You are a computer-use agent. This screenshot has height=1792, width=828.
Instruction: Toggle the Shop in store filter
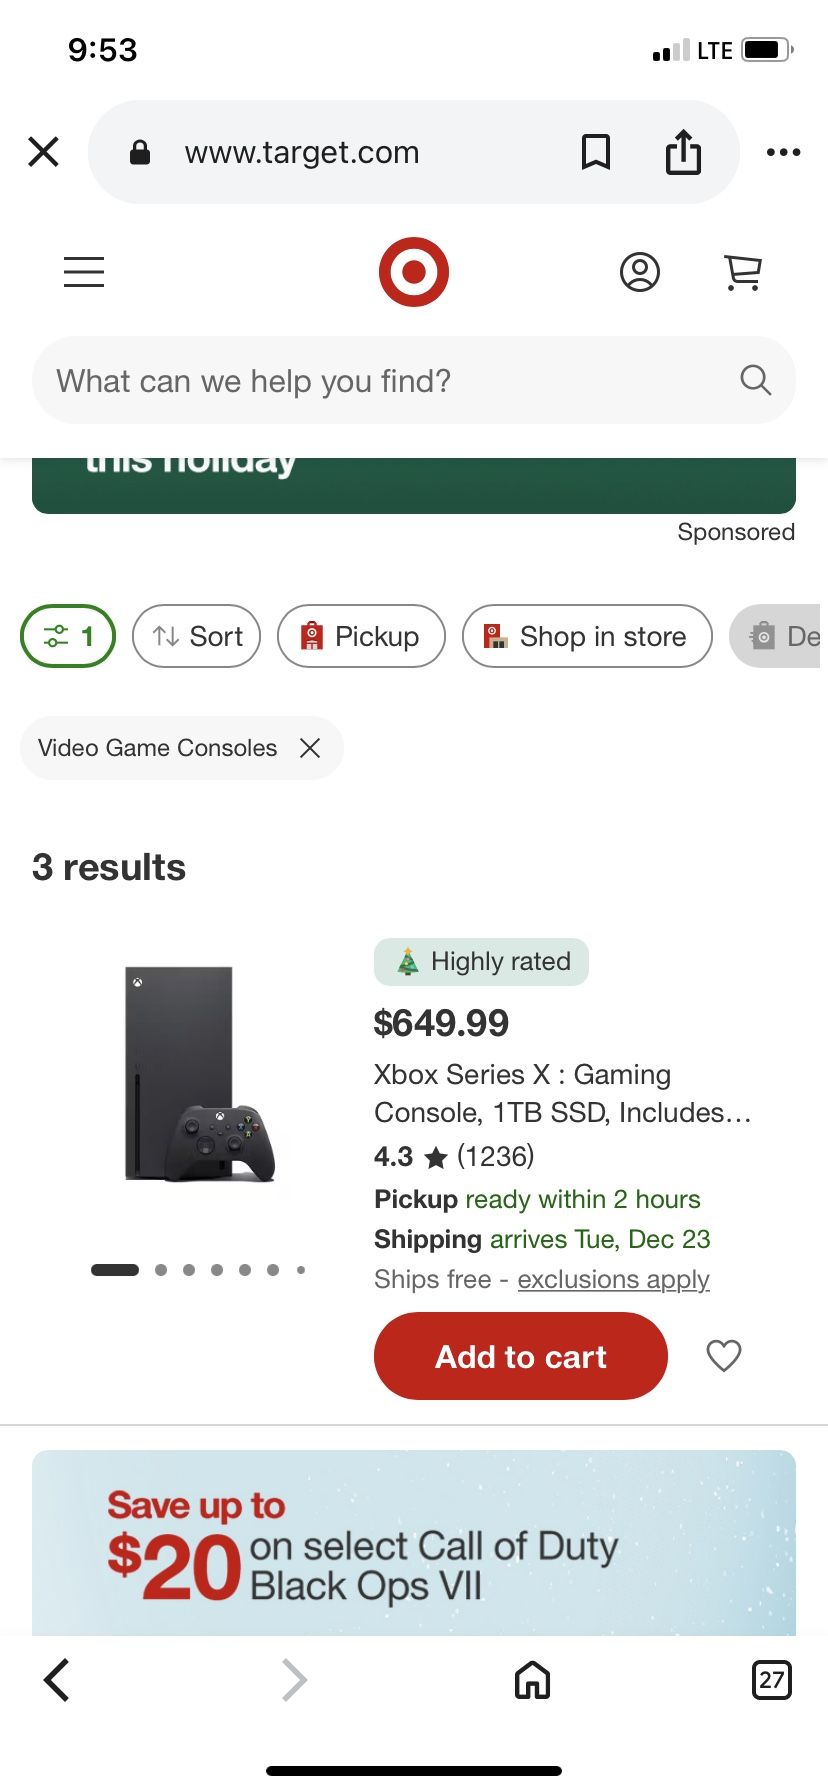point(587,636)
